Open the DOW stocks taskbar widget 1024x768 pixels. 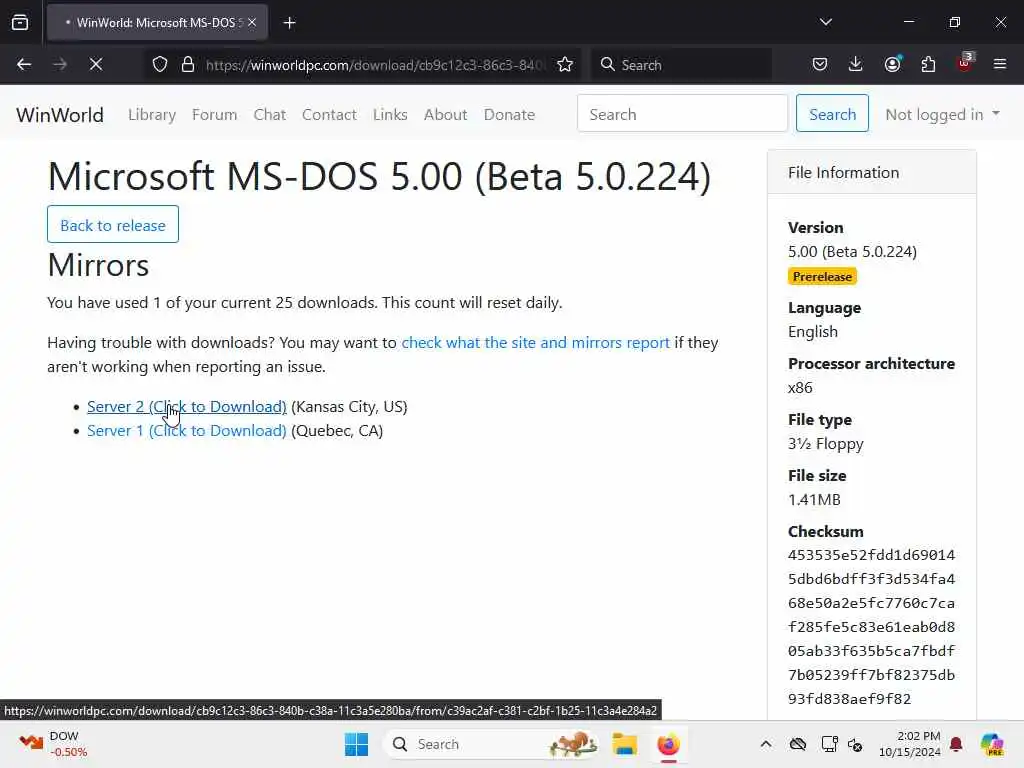coord(54,744)
